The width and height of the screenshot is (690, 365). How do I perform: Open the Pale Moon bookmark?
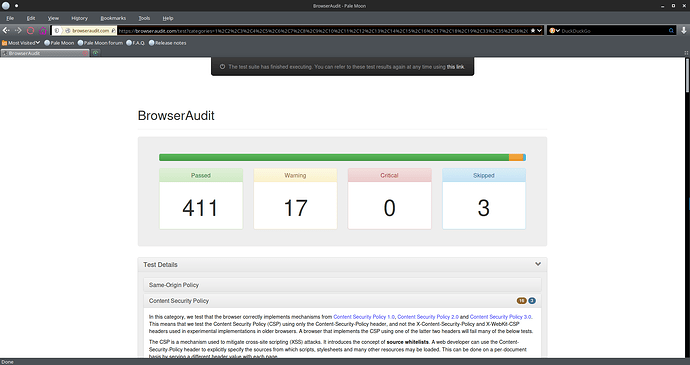tap(59, 43)
